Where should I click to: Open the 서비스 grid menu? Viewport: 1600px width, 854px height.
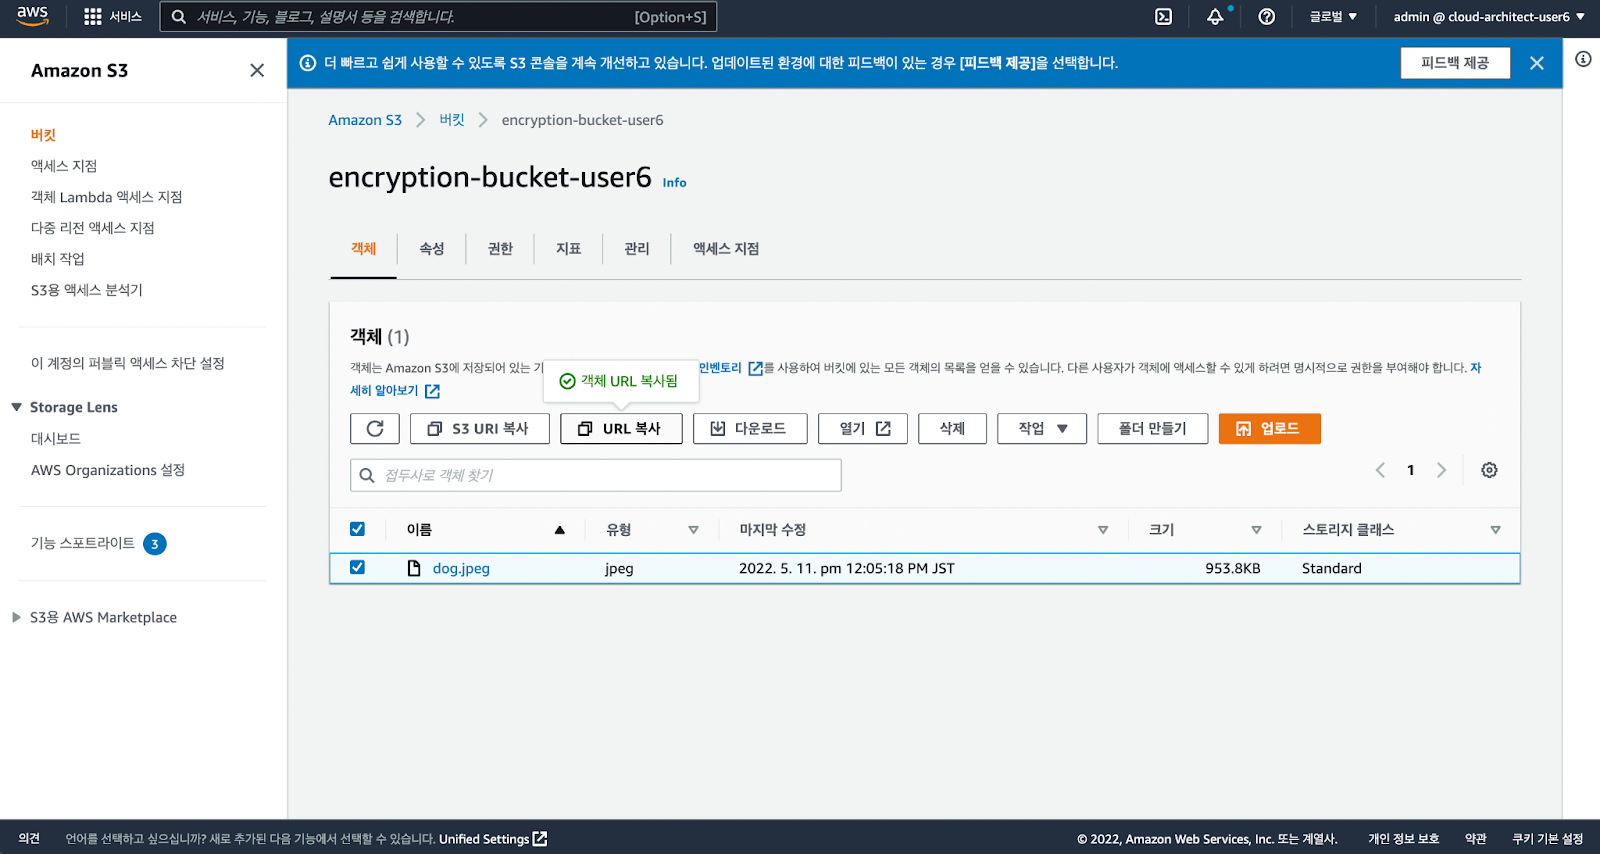coord(113,17)
